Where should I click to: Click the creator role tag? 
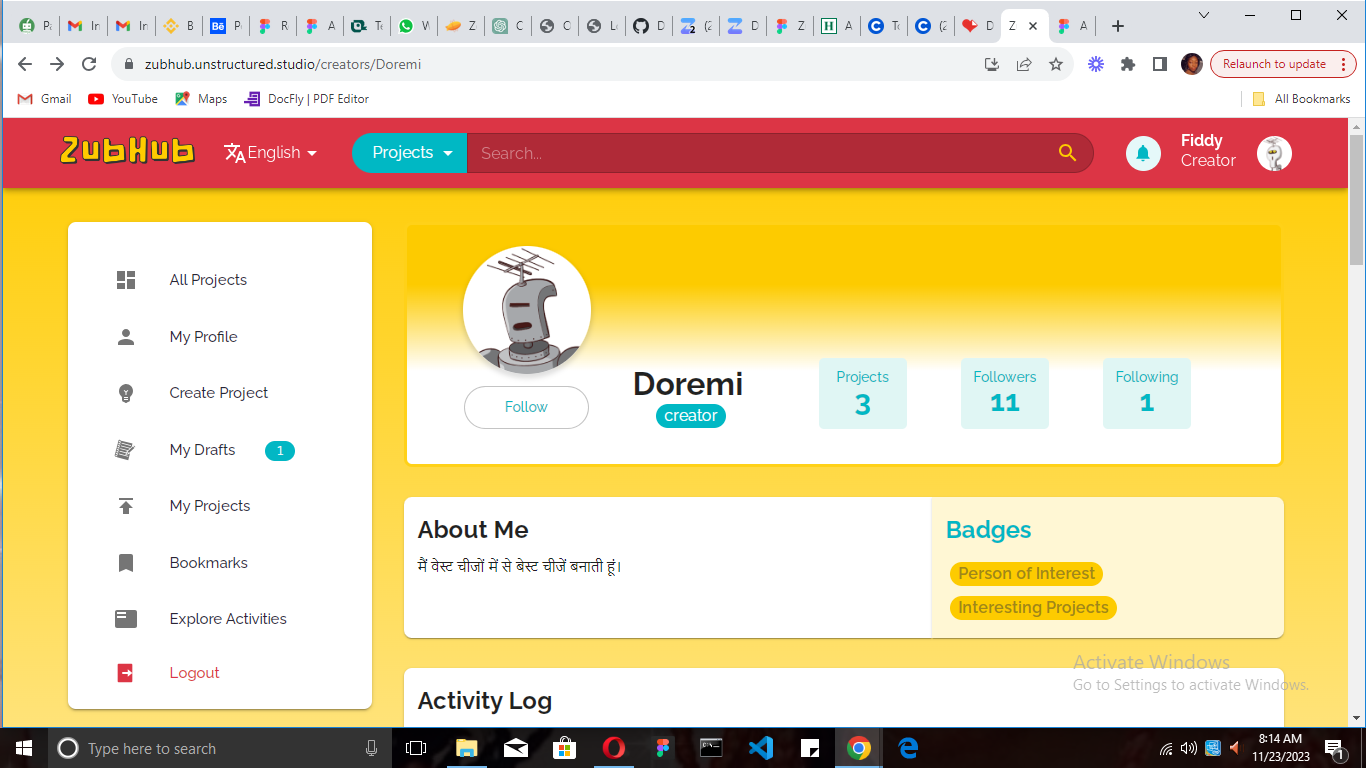[691, 416]
